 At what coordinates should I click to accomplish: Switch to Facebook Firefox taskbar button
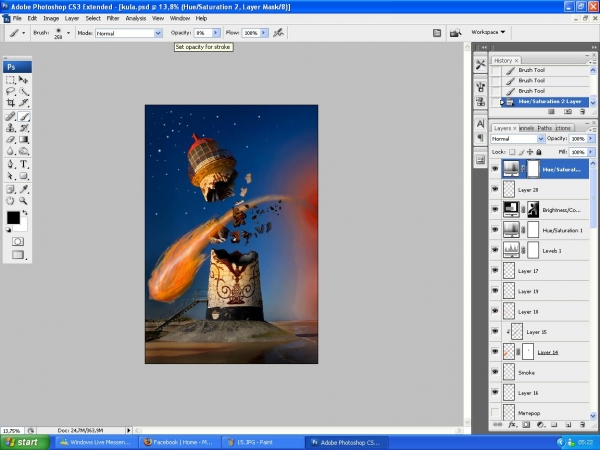click(179, 442)
